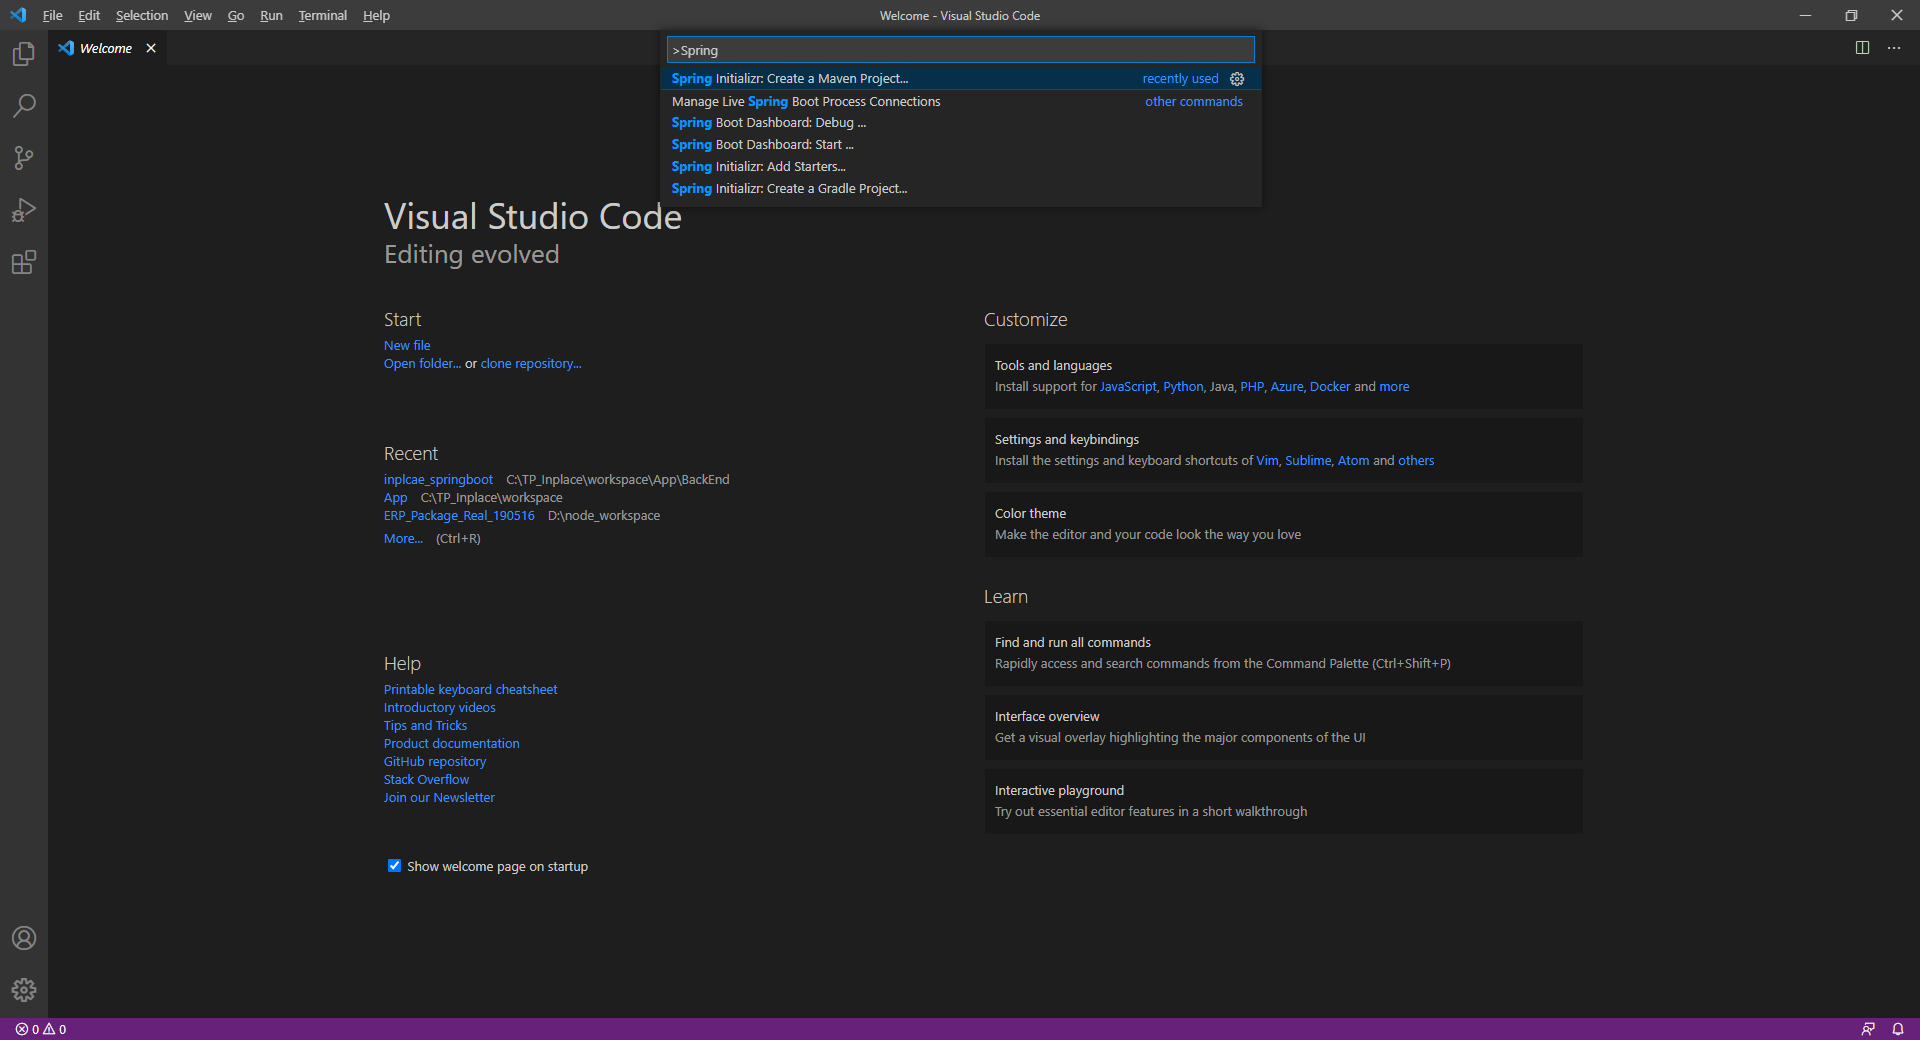Screen dimensions: 1920x1040
Task: Click More recent items link
Action: click(403, 539)
